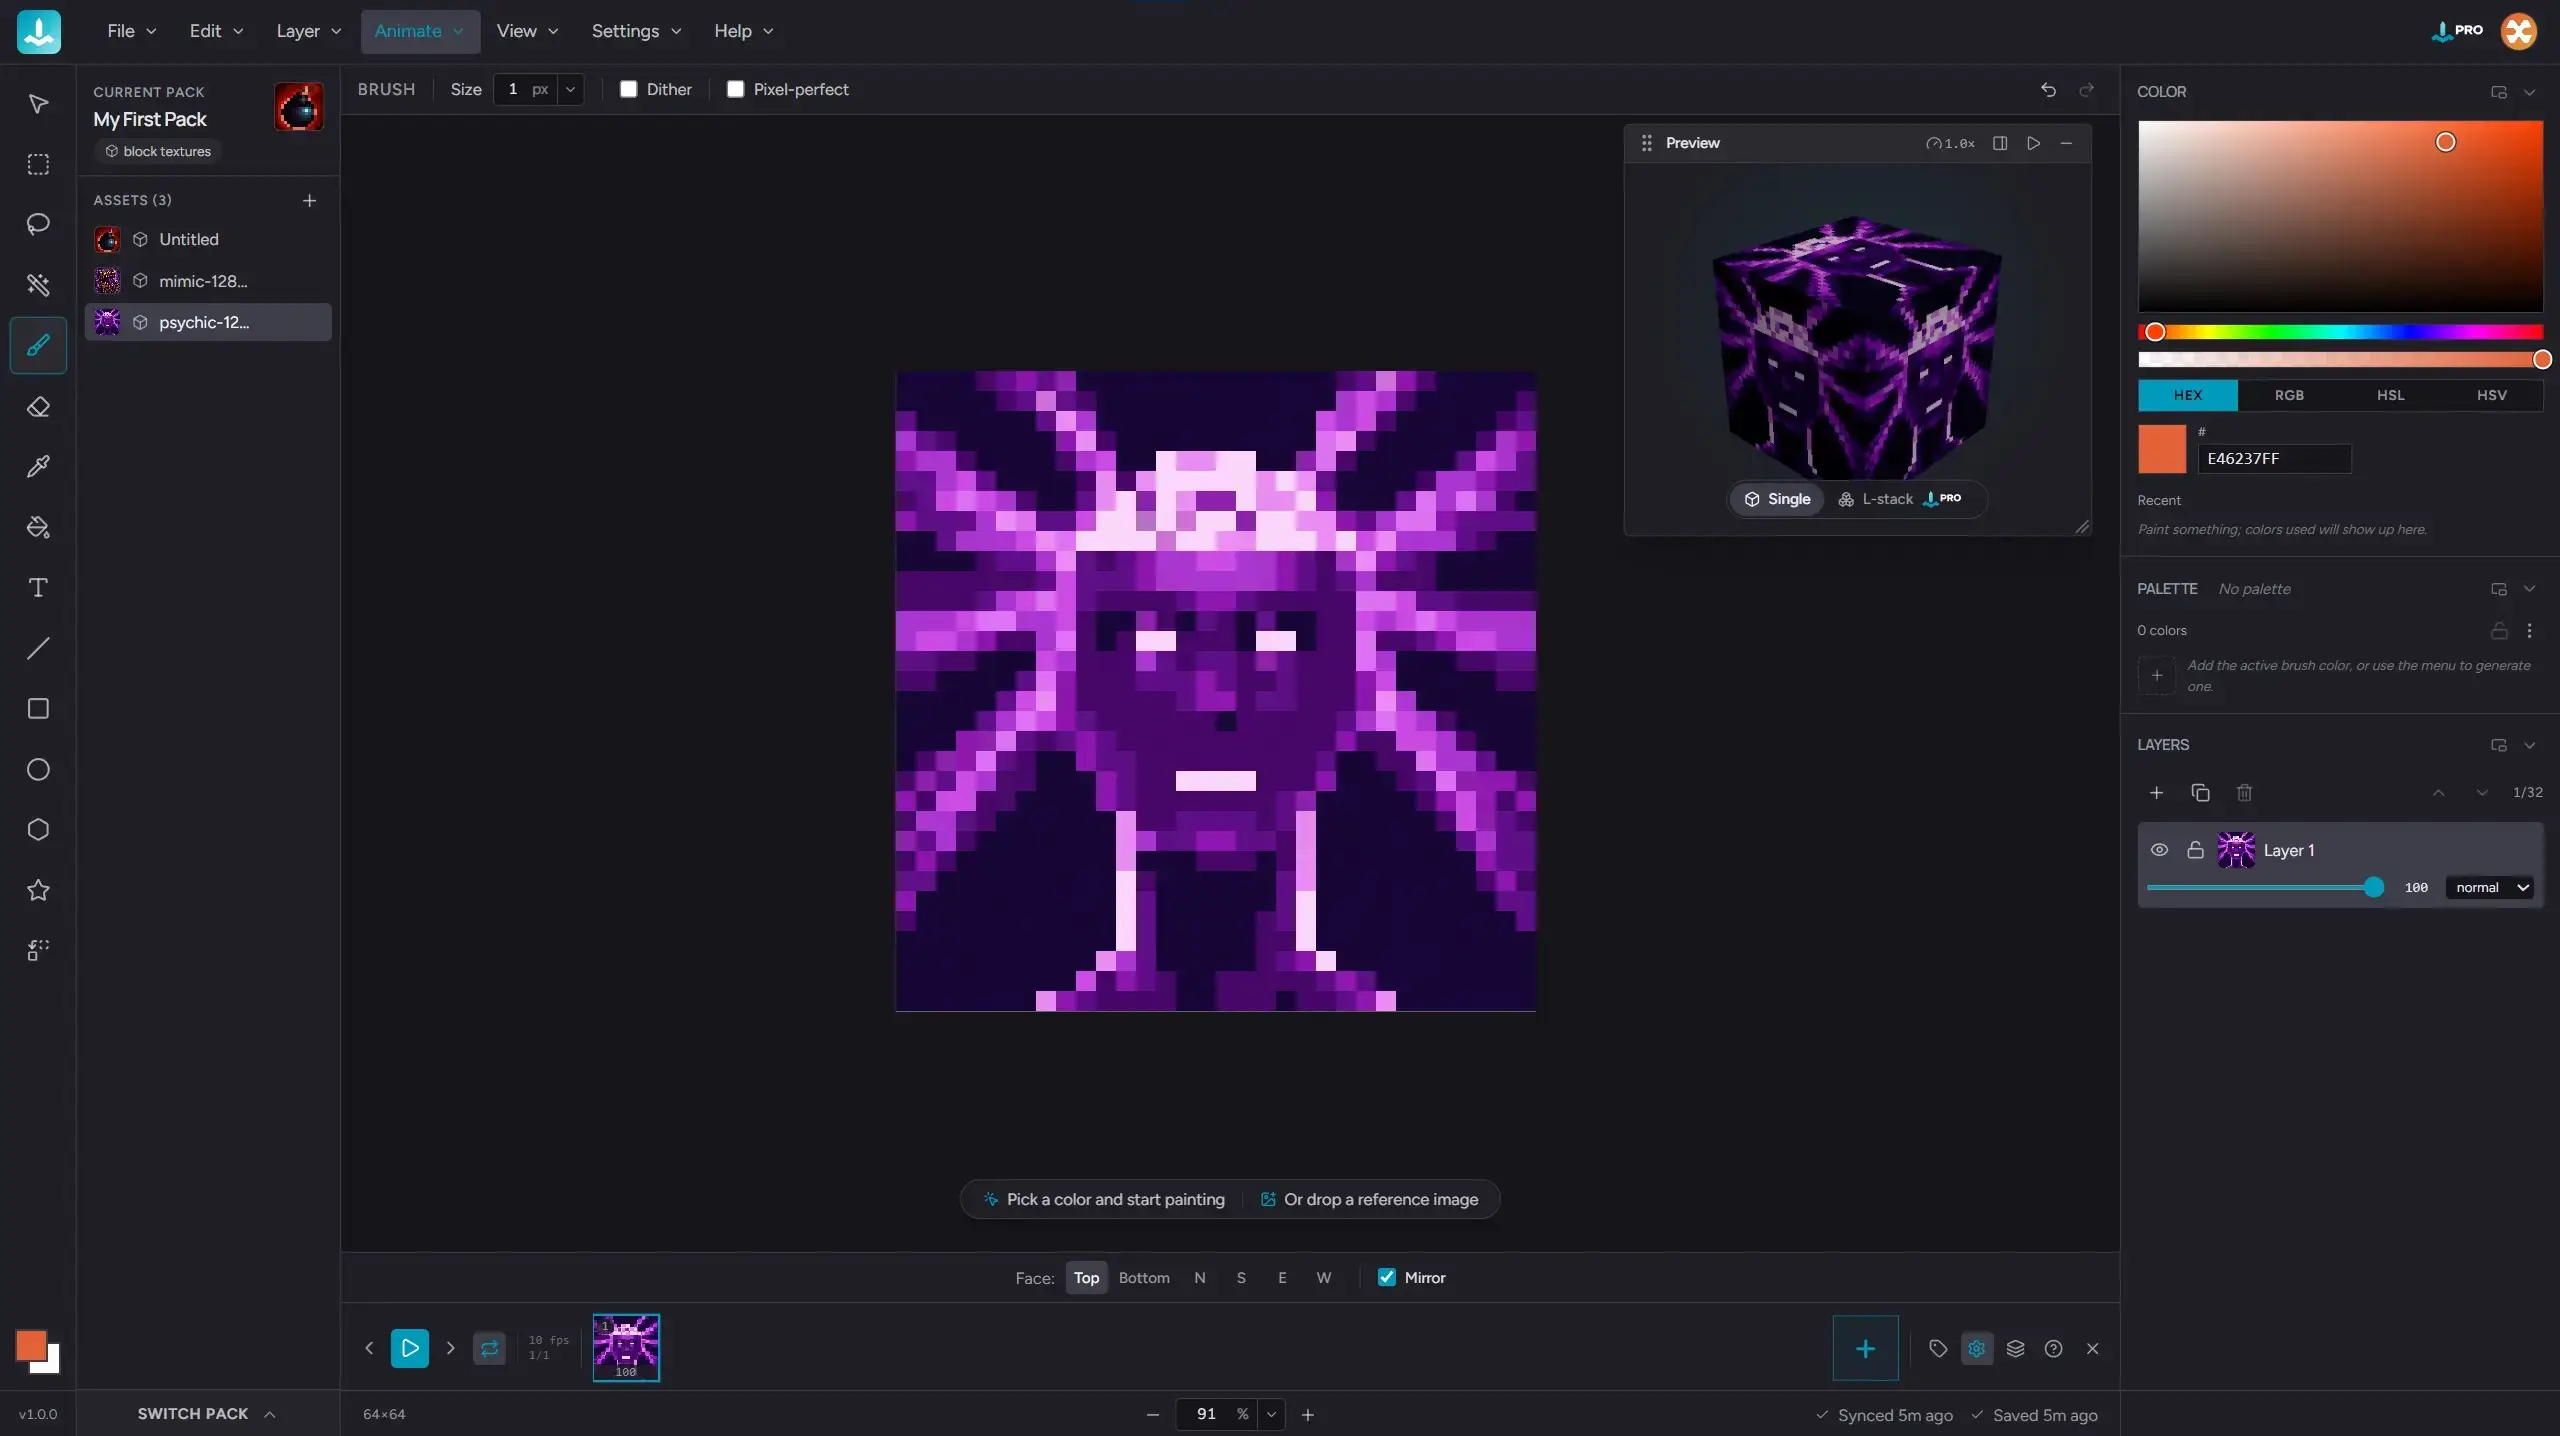Open the File menu

[x=132, y=31]
